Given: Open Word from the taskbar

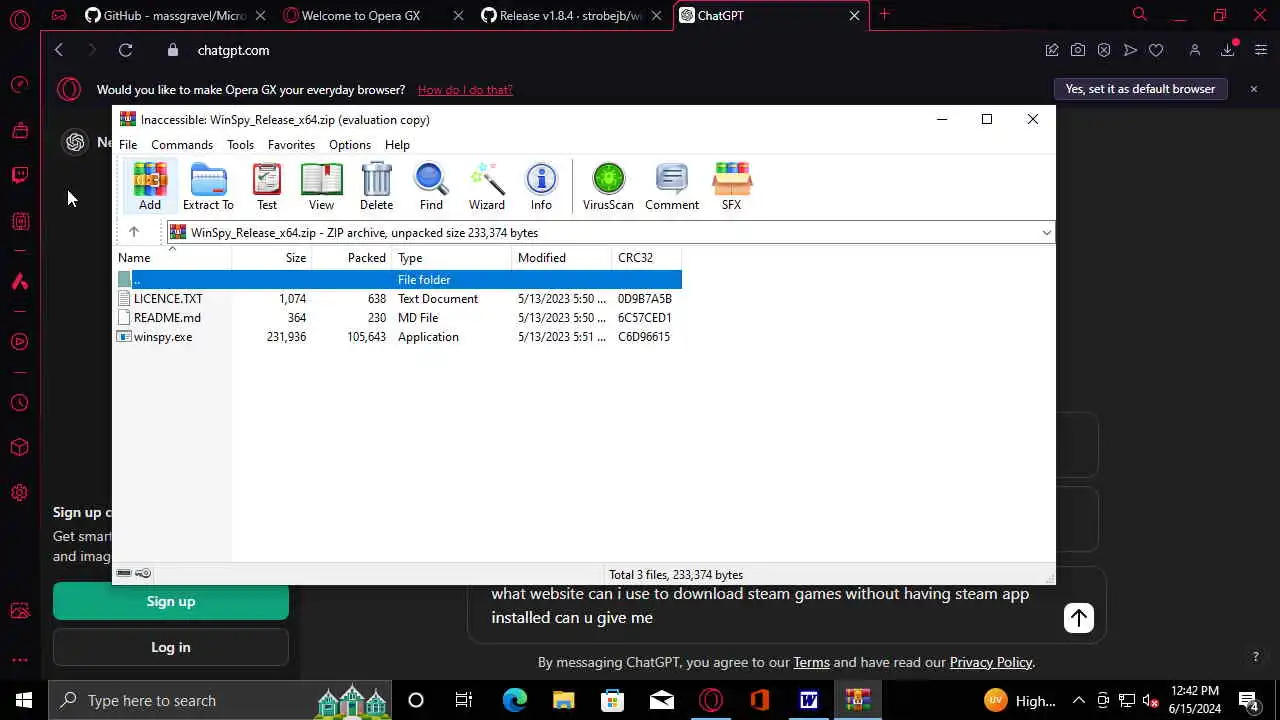Looking at the screenshot, I should coord(808,700).
